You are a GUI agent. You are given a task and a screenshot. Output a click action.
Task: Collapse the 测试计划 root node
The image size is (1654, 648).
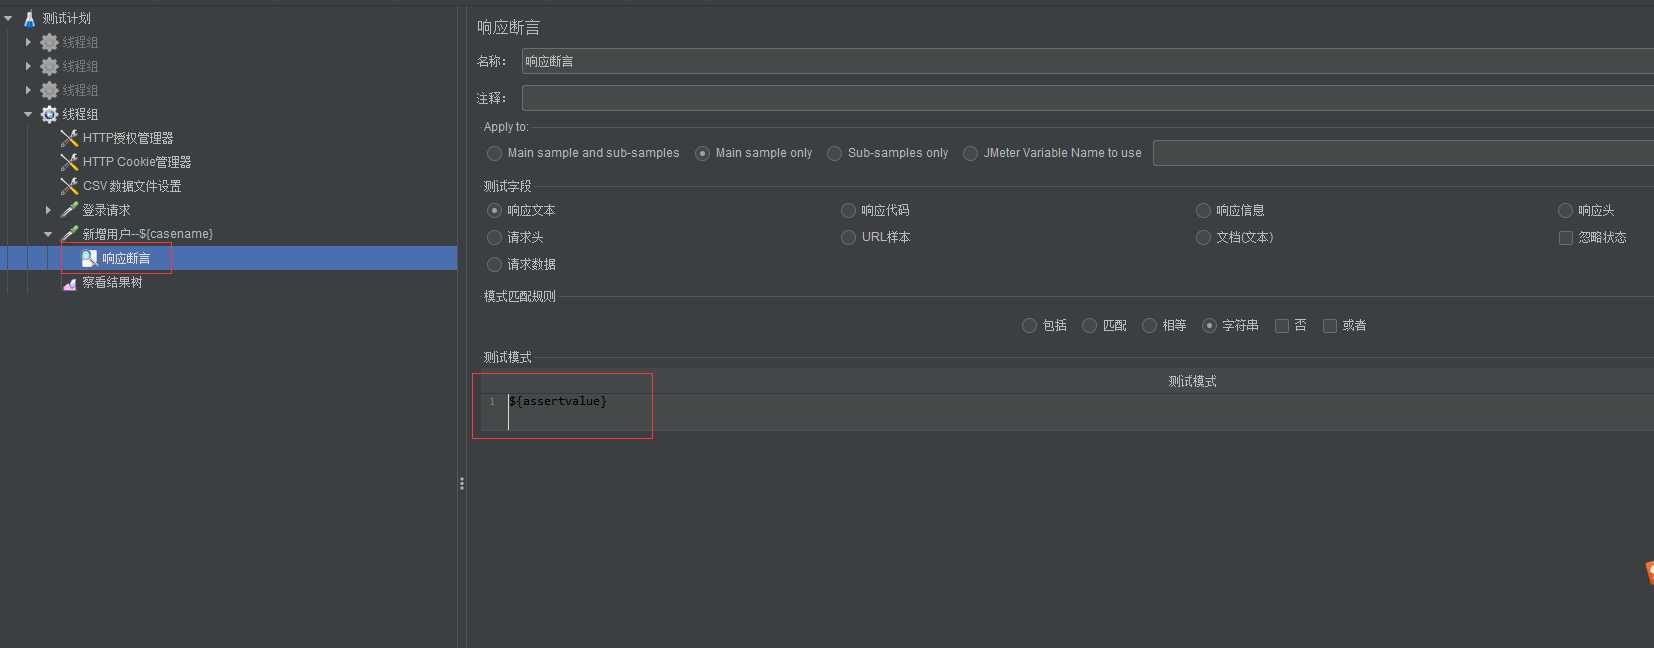click(x=8, y=18)
